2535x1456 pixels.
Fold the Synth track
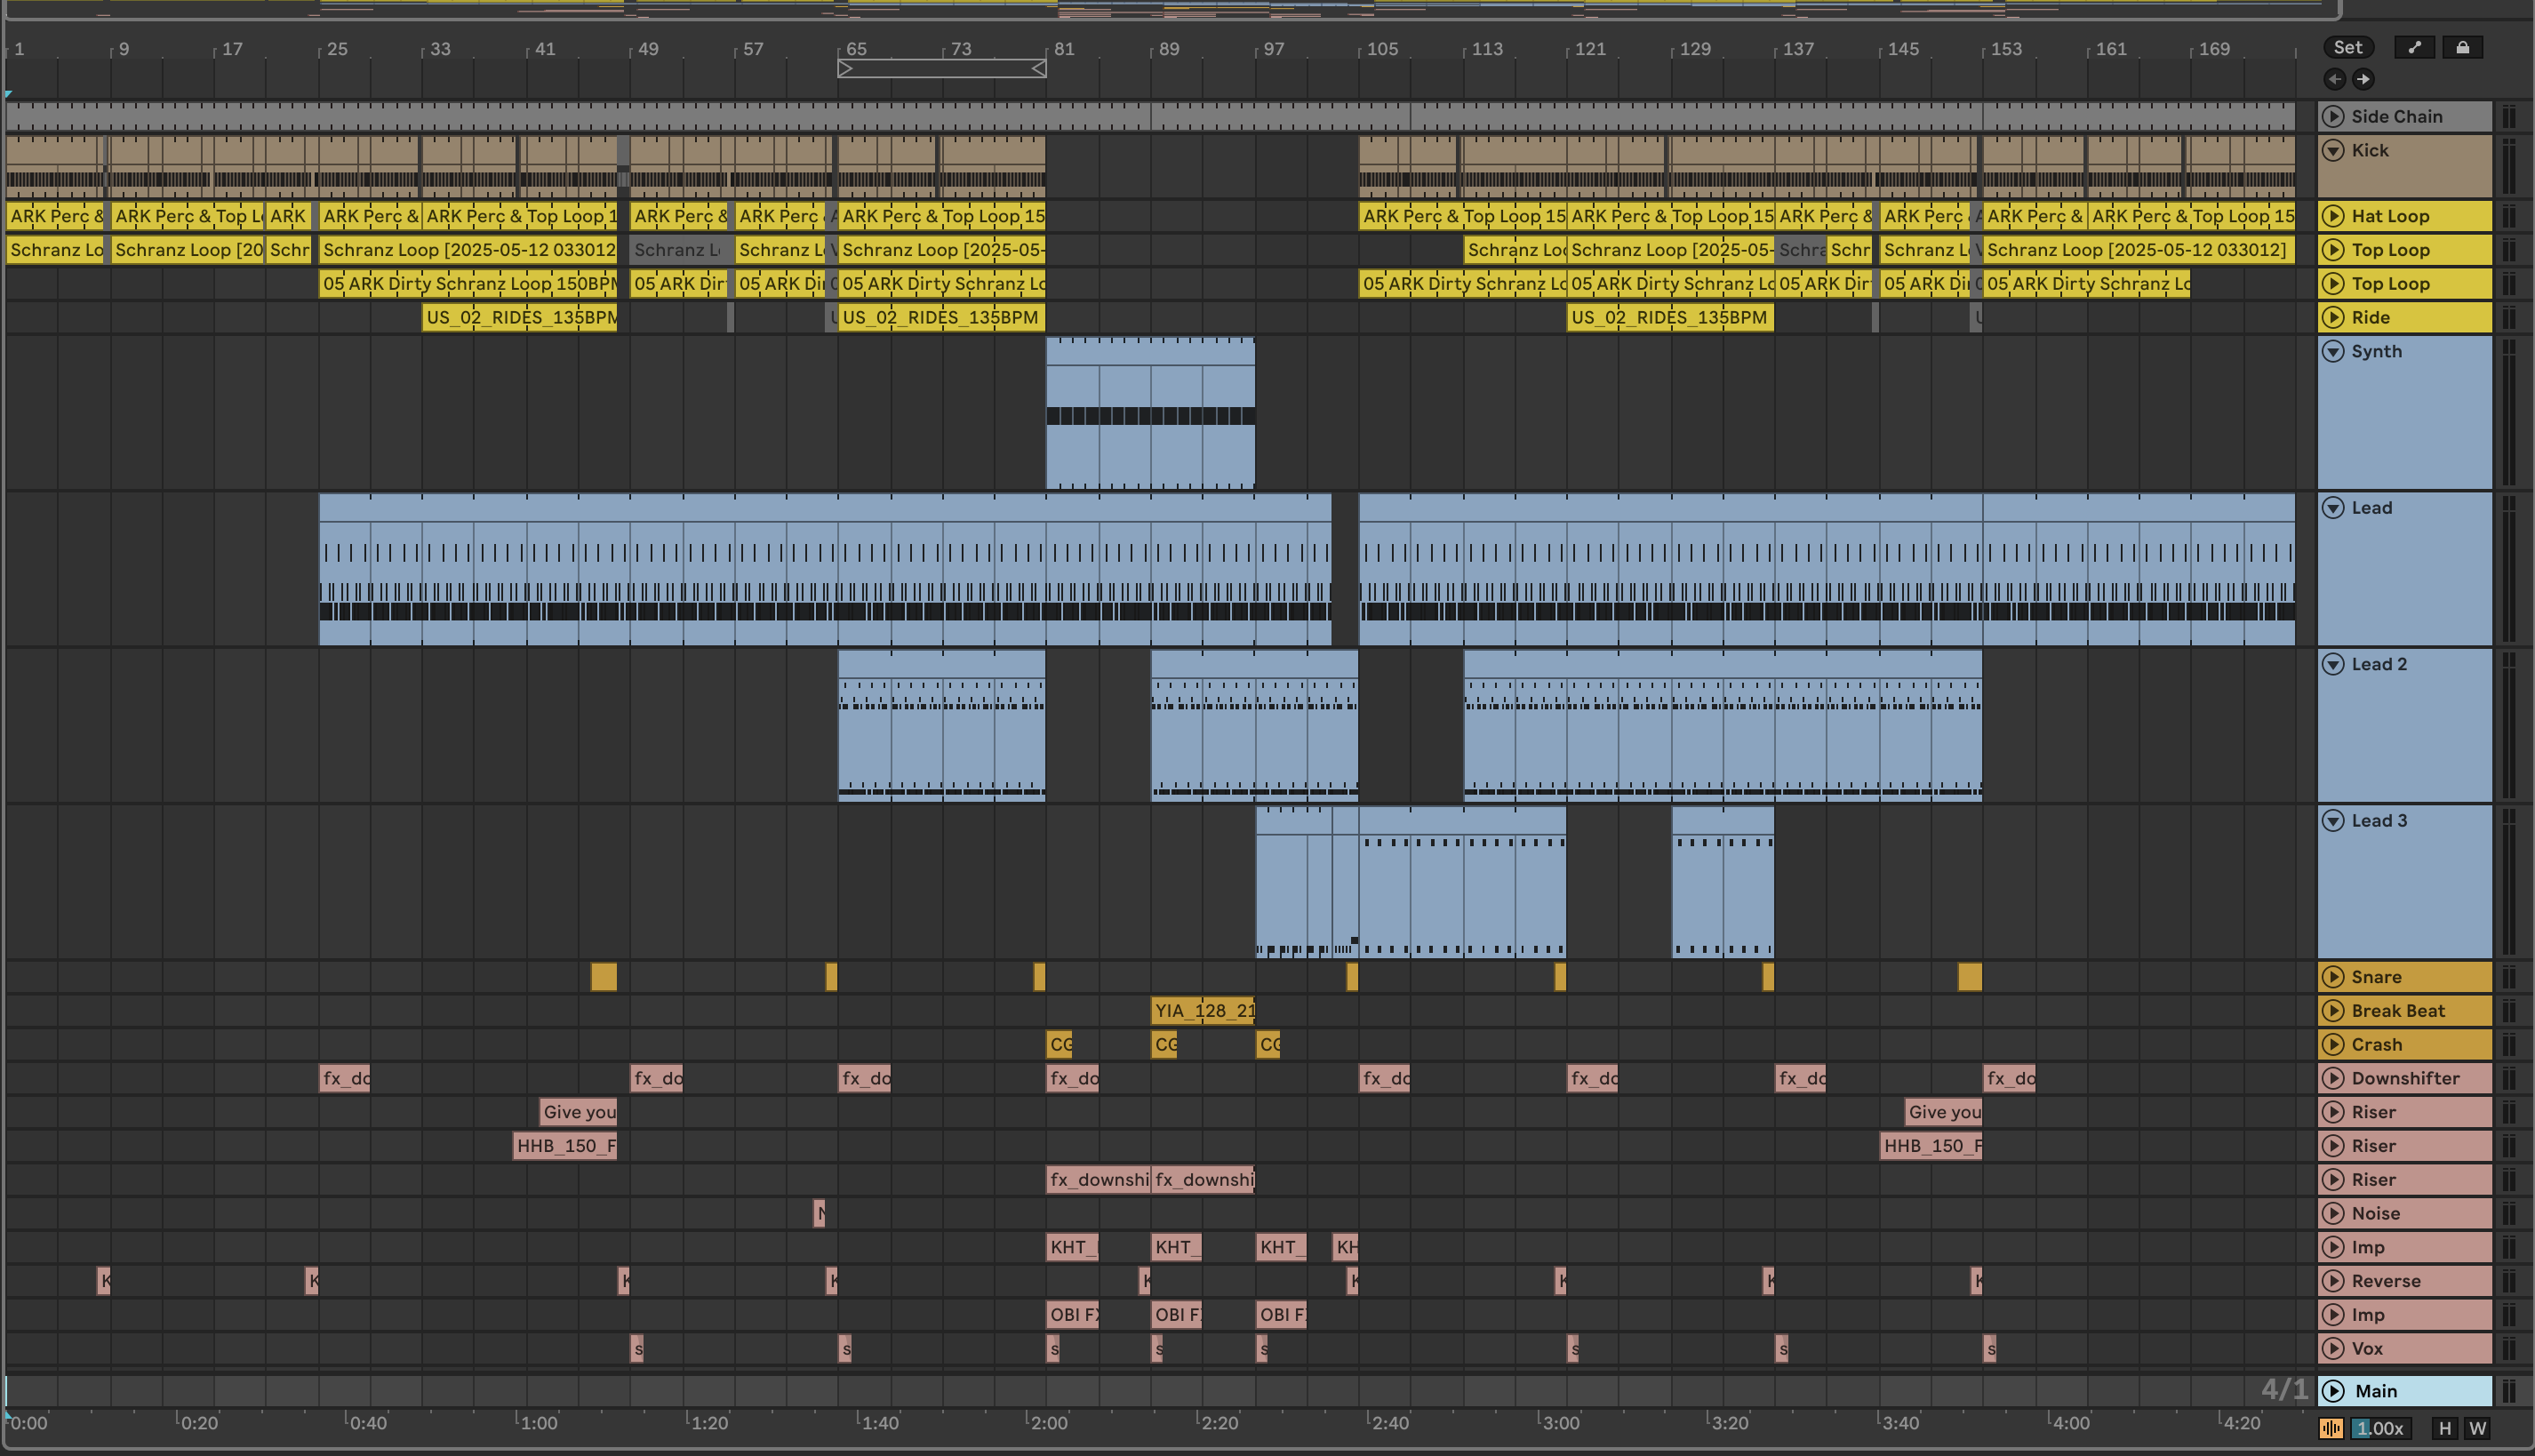[2333, 351]
